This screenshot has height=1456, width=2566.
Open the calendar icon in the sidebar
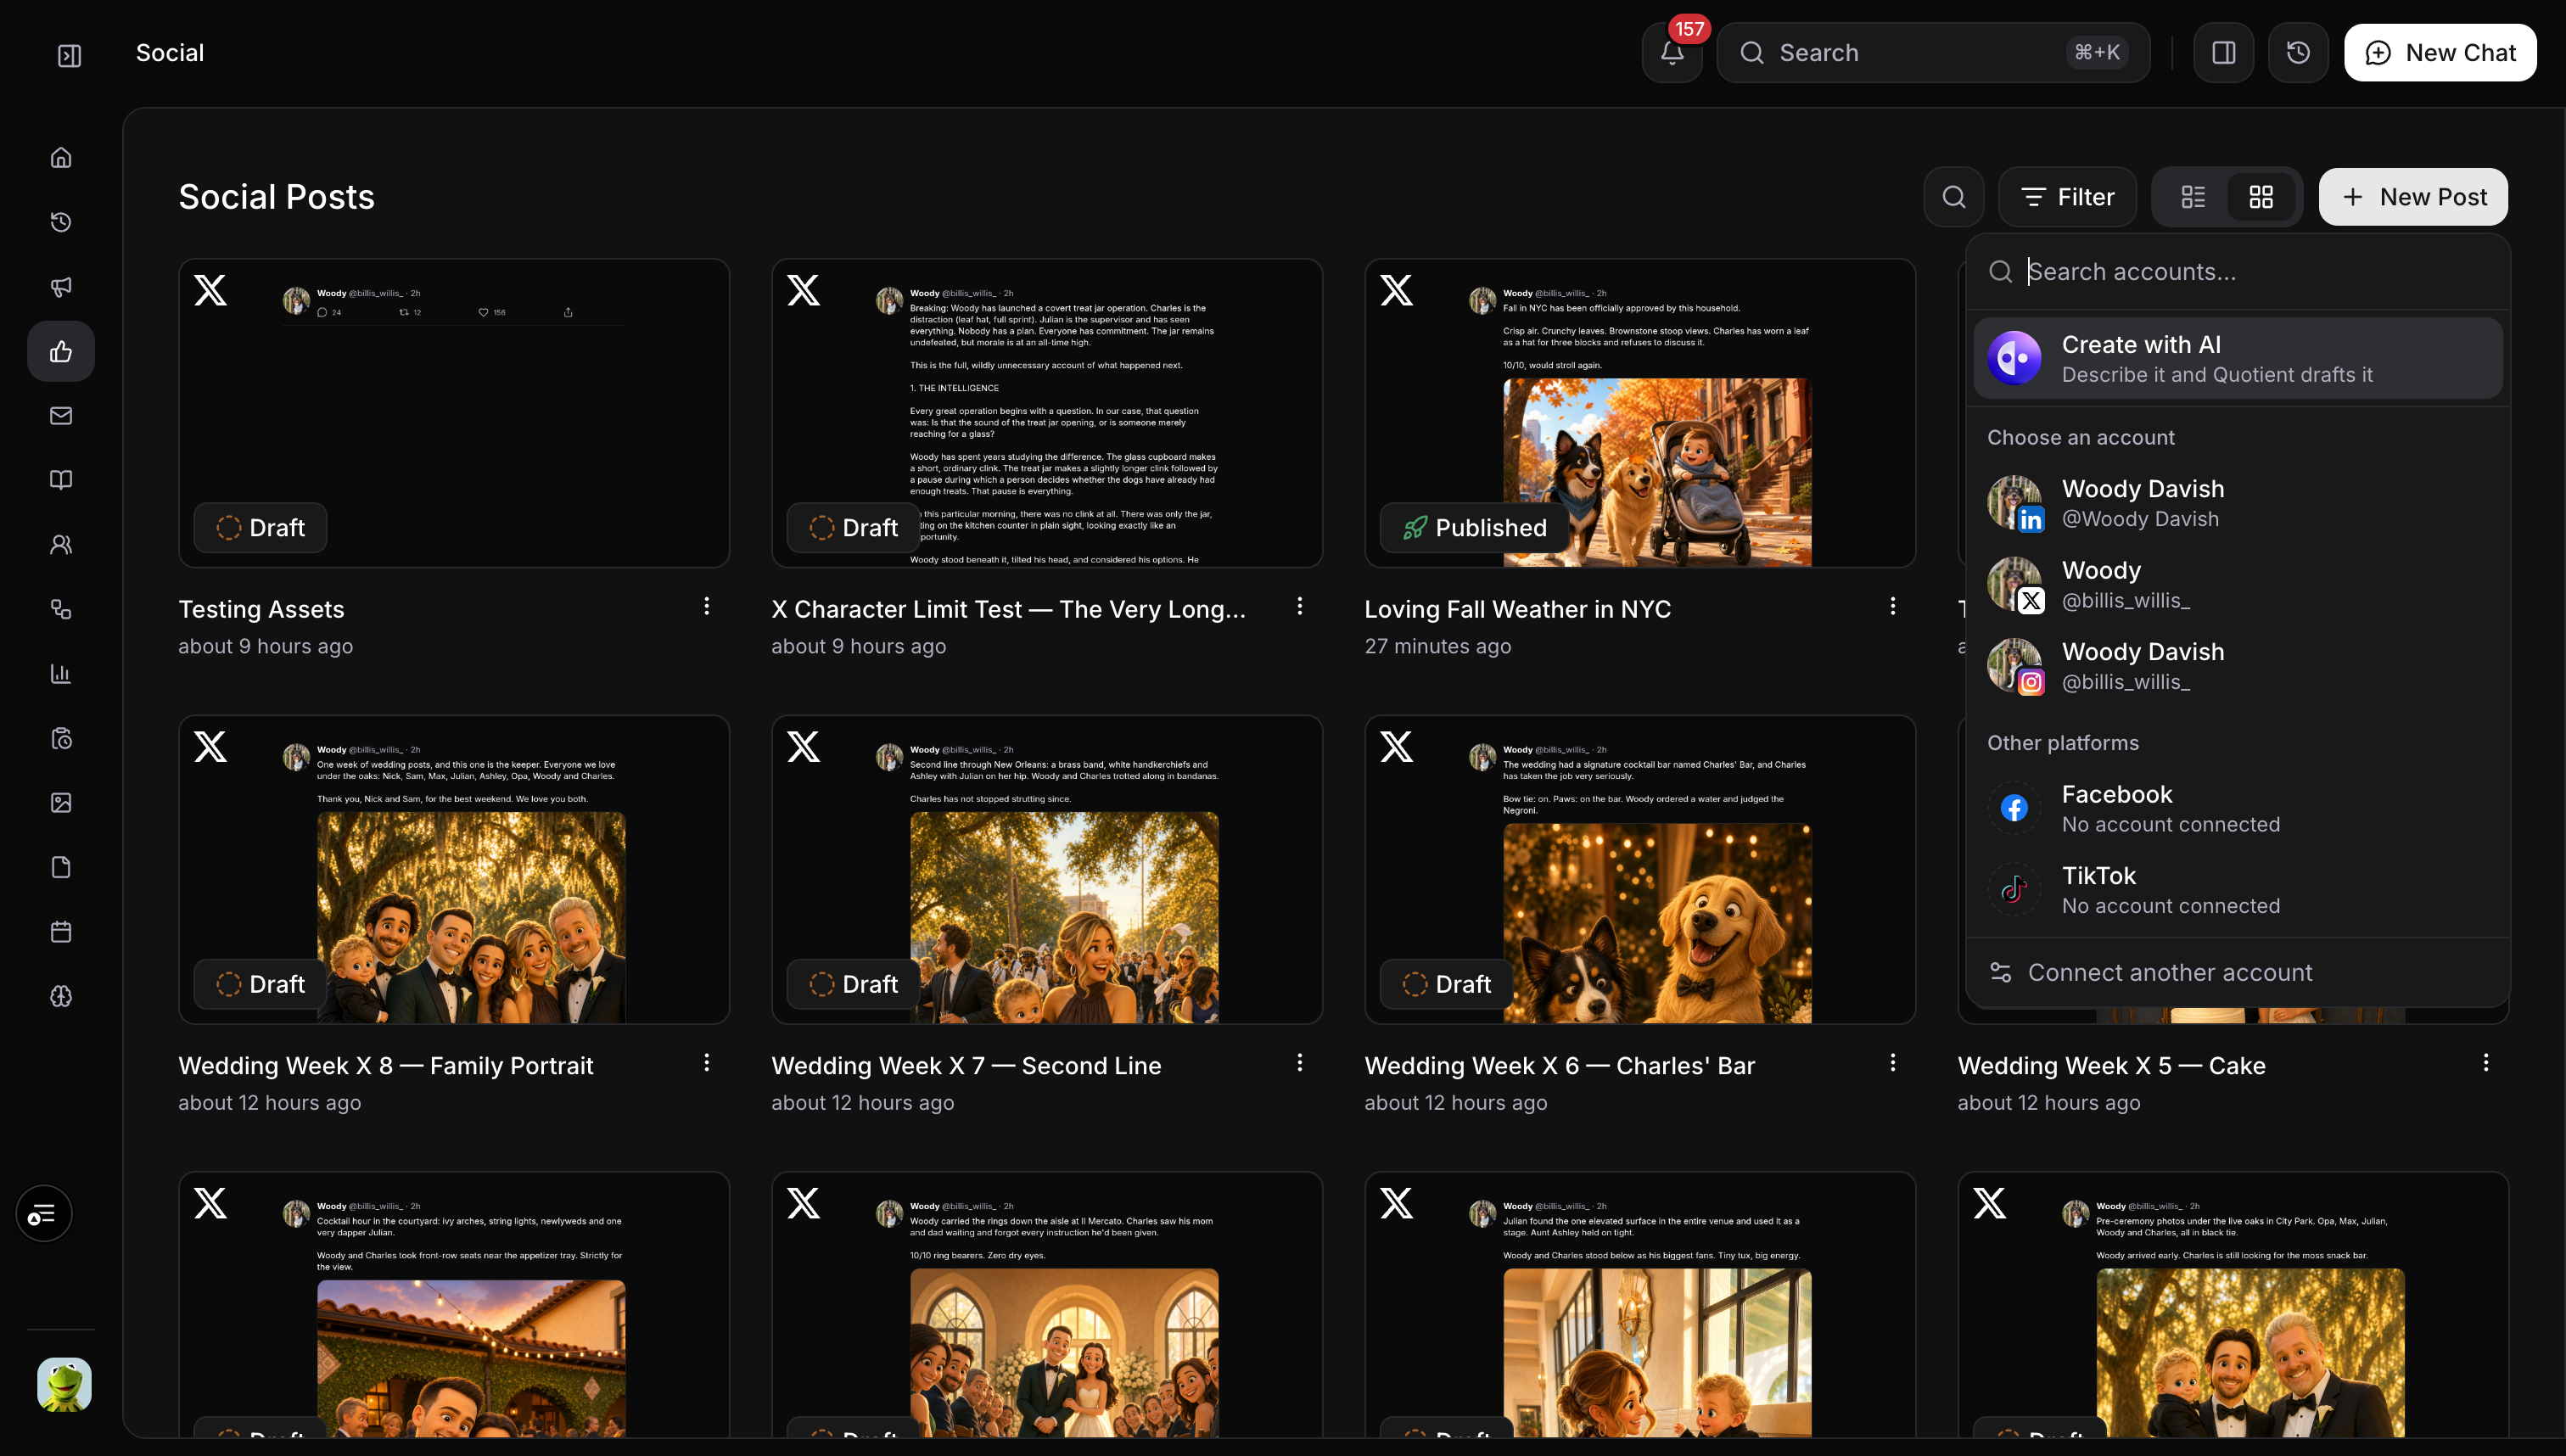point(61,932)
